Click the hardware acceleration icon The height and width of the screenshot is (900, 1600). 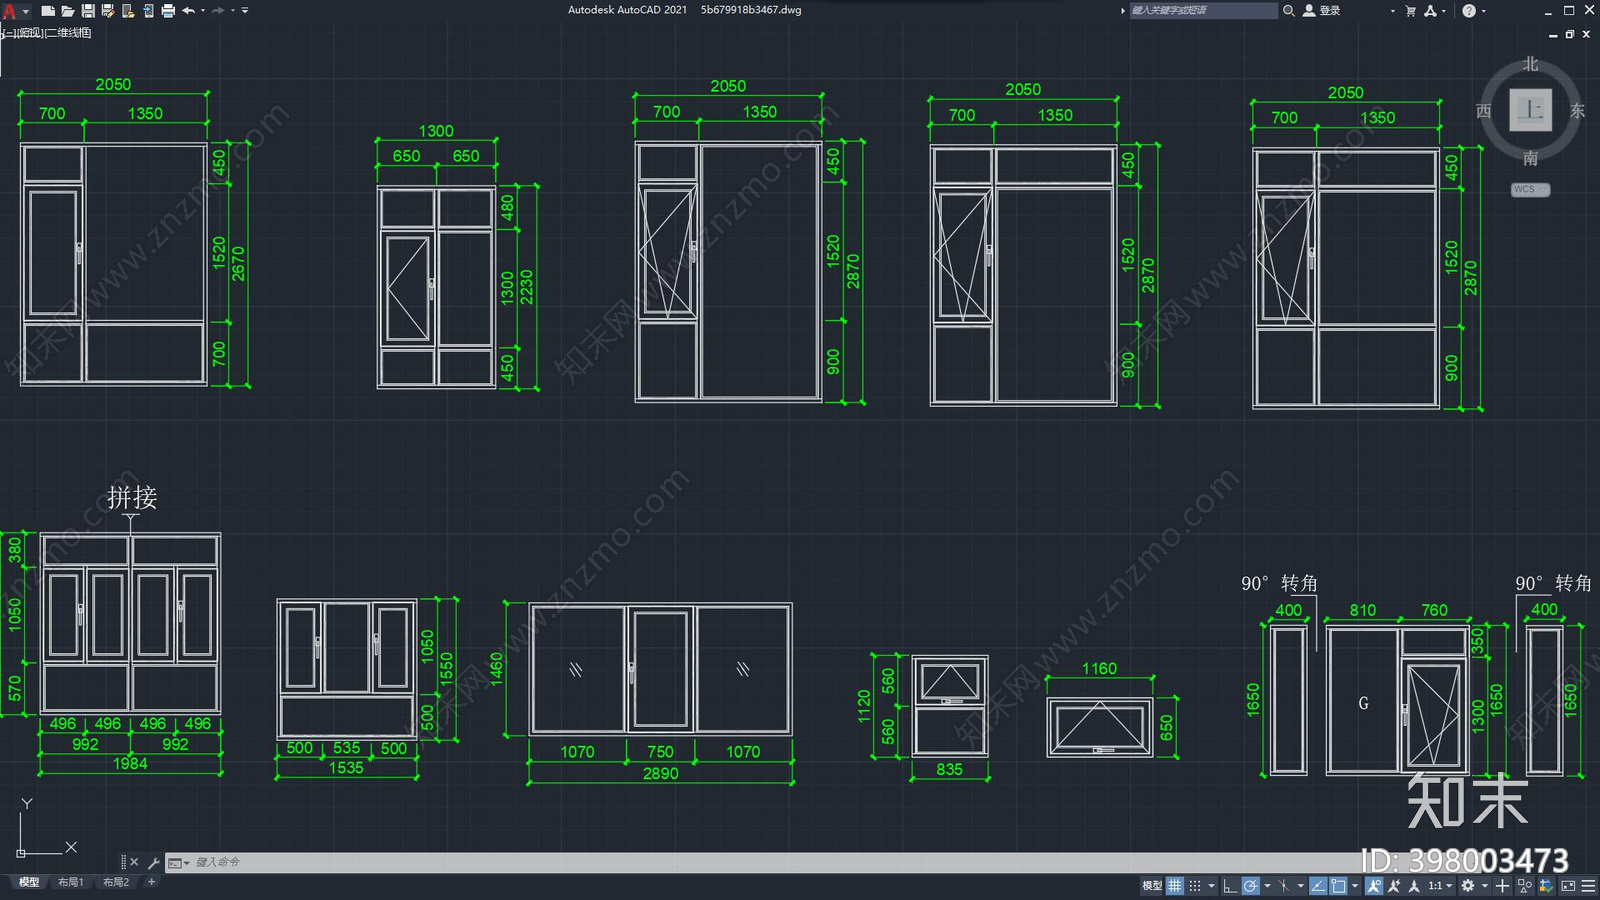tap(1546, 886)
